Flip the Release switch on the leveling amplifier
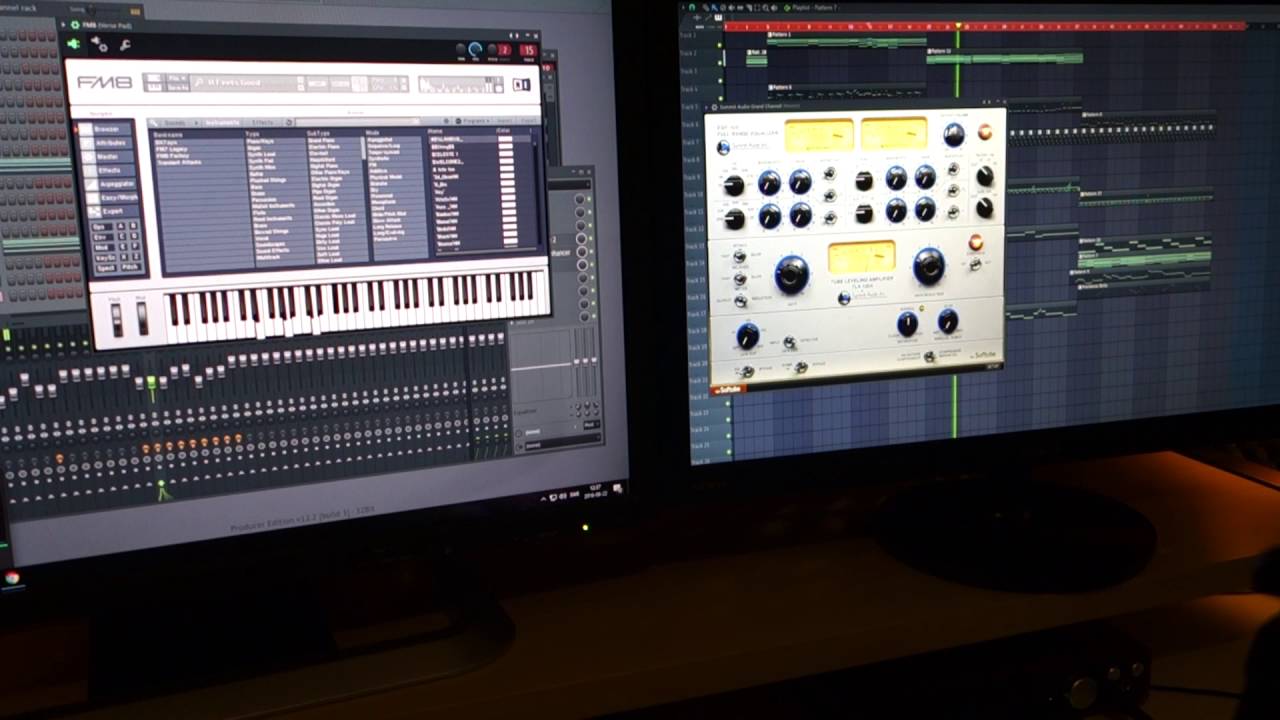Image resolution: width=1280 pixels, height=720 pixels. click(x=740, y=279)
